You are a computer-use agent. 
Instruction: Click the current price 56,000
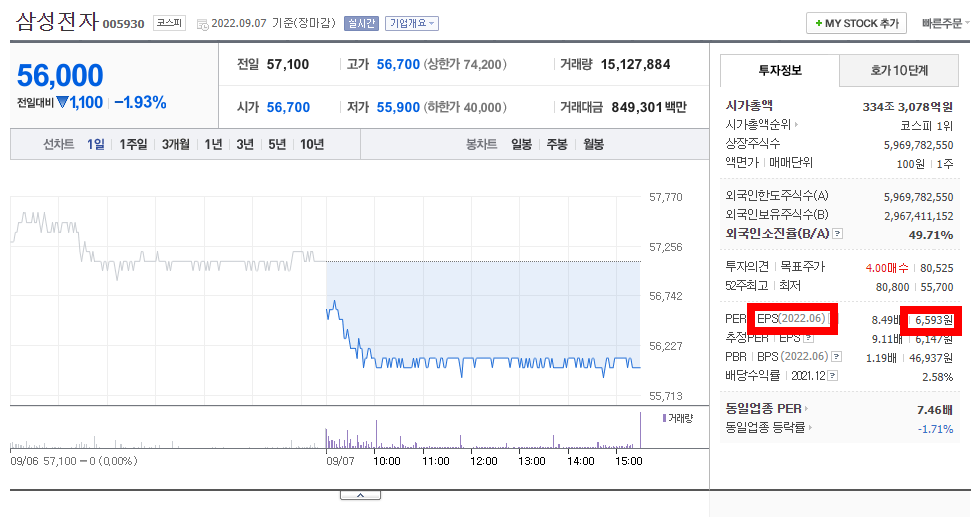[x=60, y=75]
